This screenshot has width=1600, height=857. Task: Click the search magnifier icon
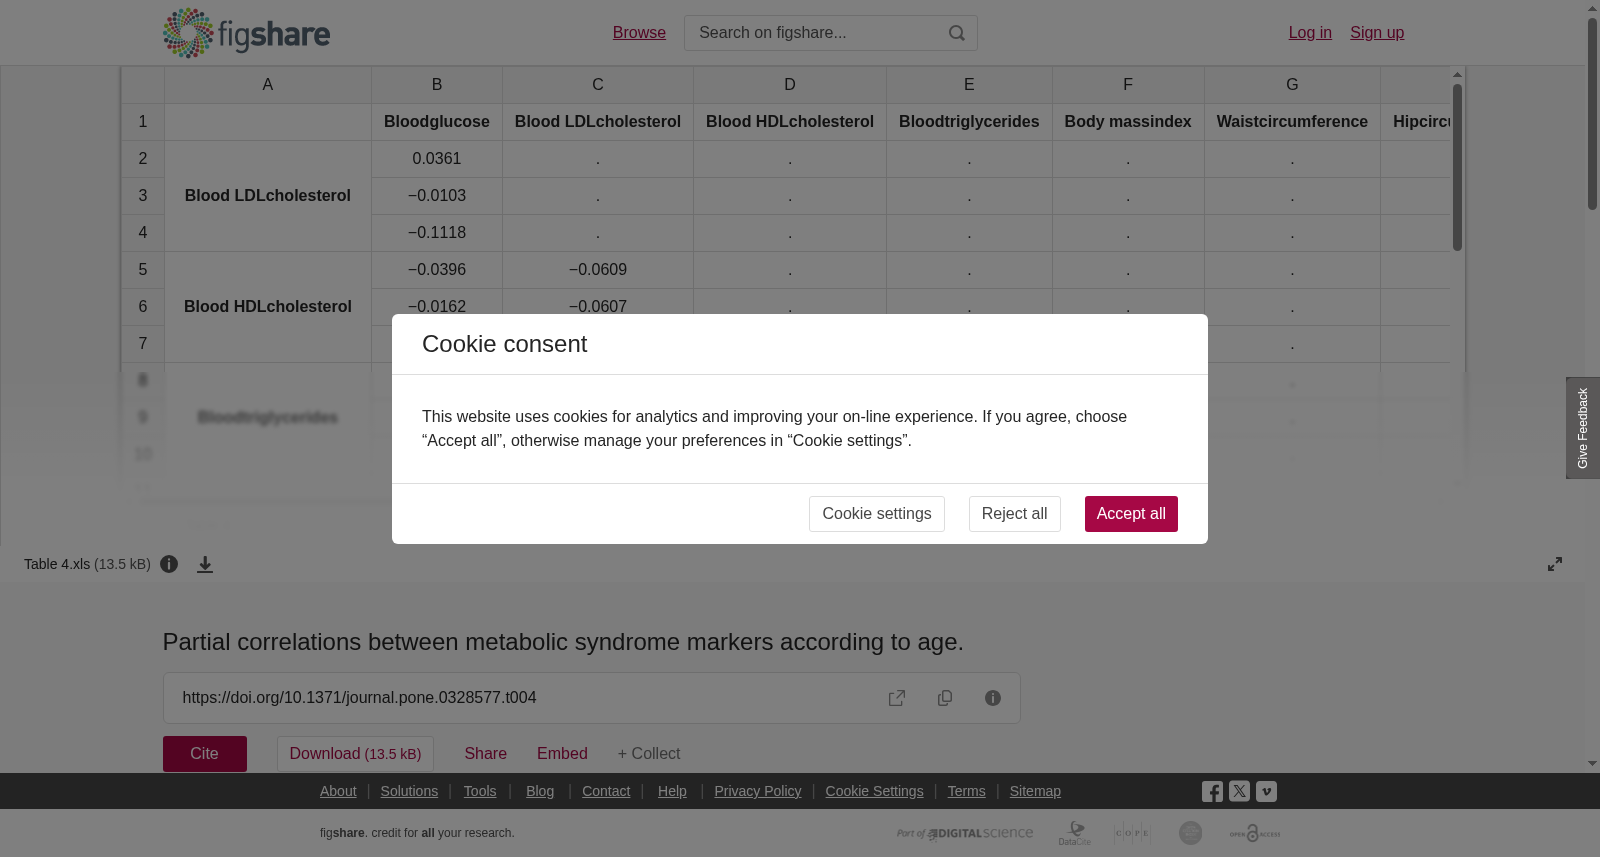tap(957, 33)
